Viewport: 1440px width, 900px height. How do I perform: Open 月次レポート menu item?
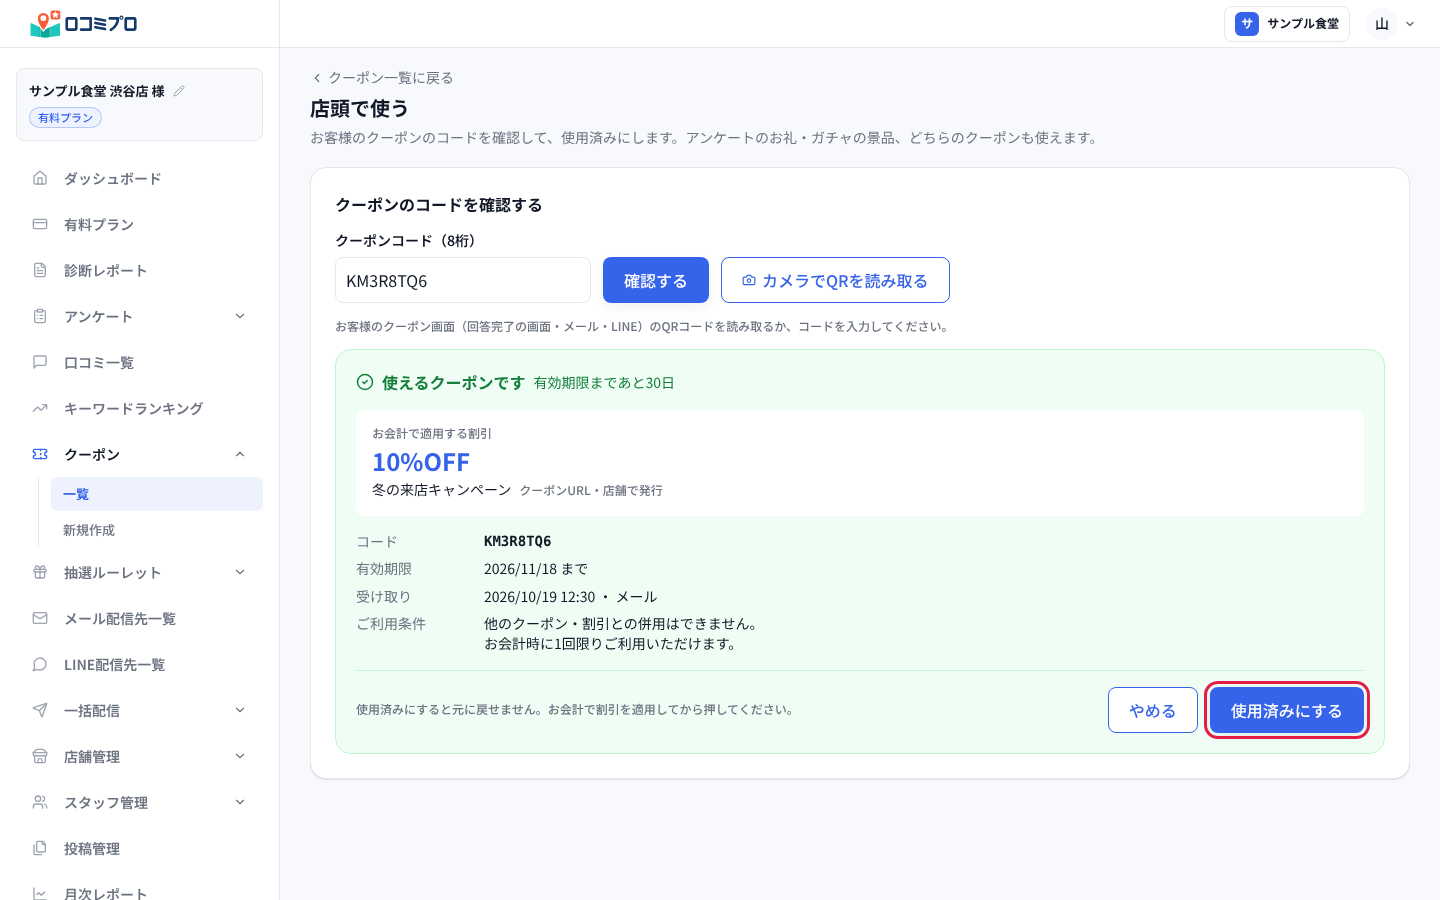(x=140, y=892)
